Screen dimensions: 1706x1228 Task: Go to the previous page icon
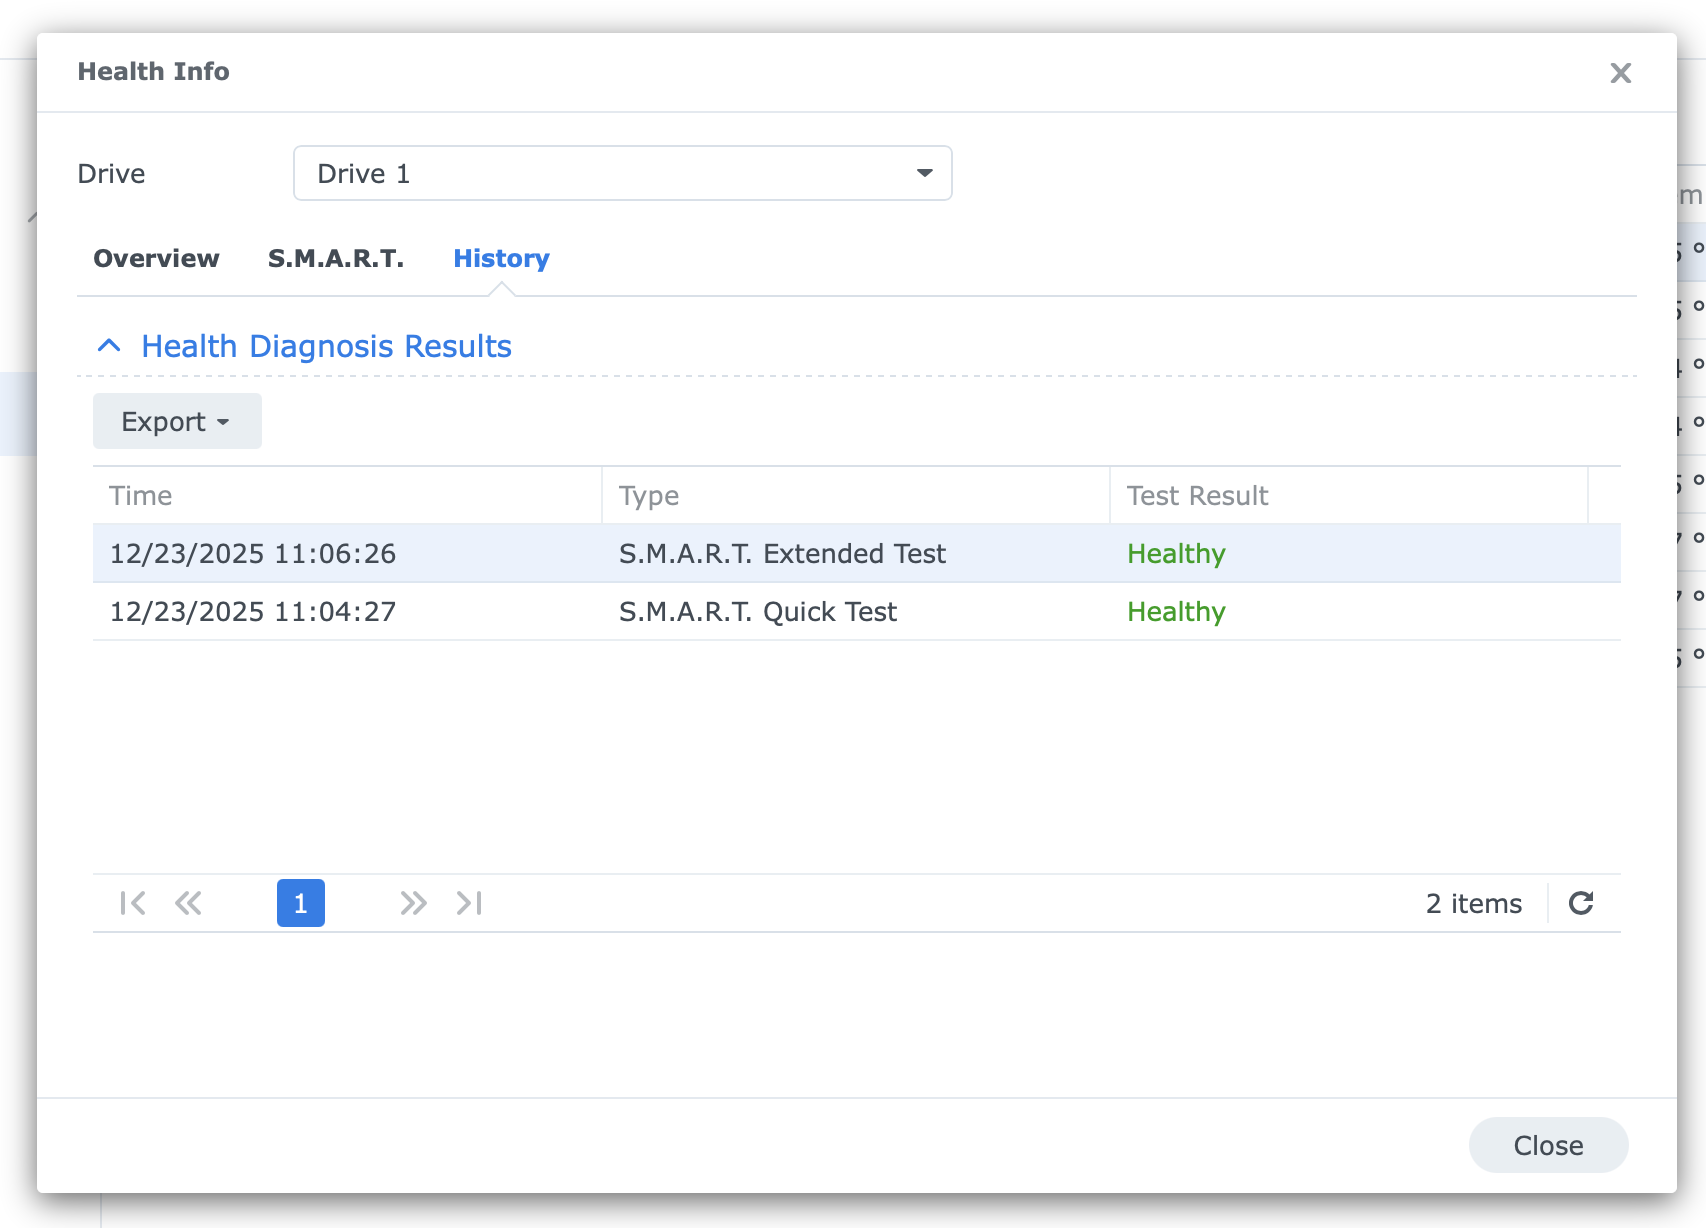click(x=188, y=903)
